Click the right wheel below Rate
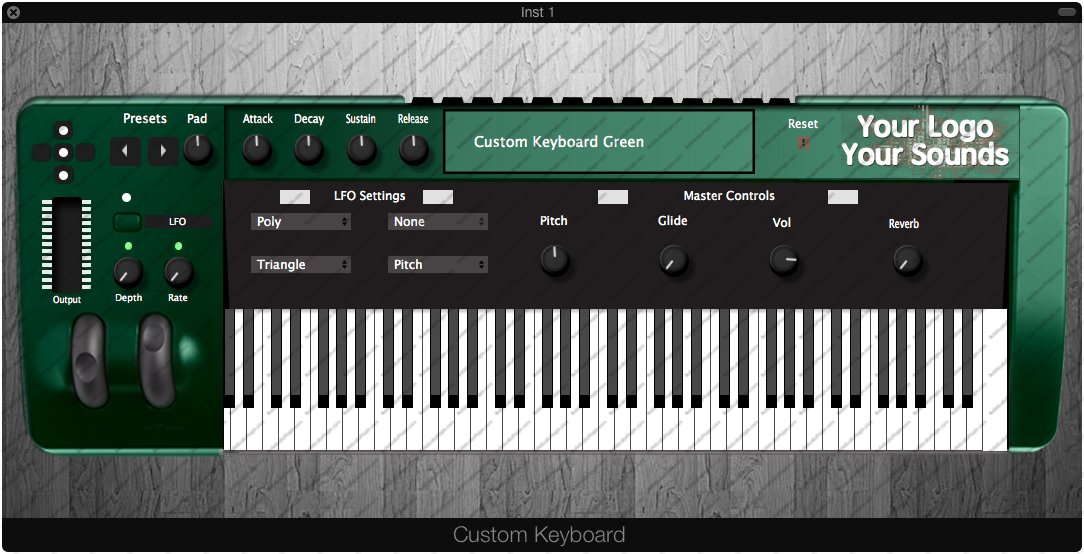The height and width of the screenshot is (554, 1084). click(156, 360)
